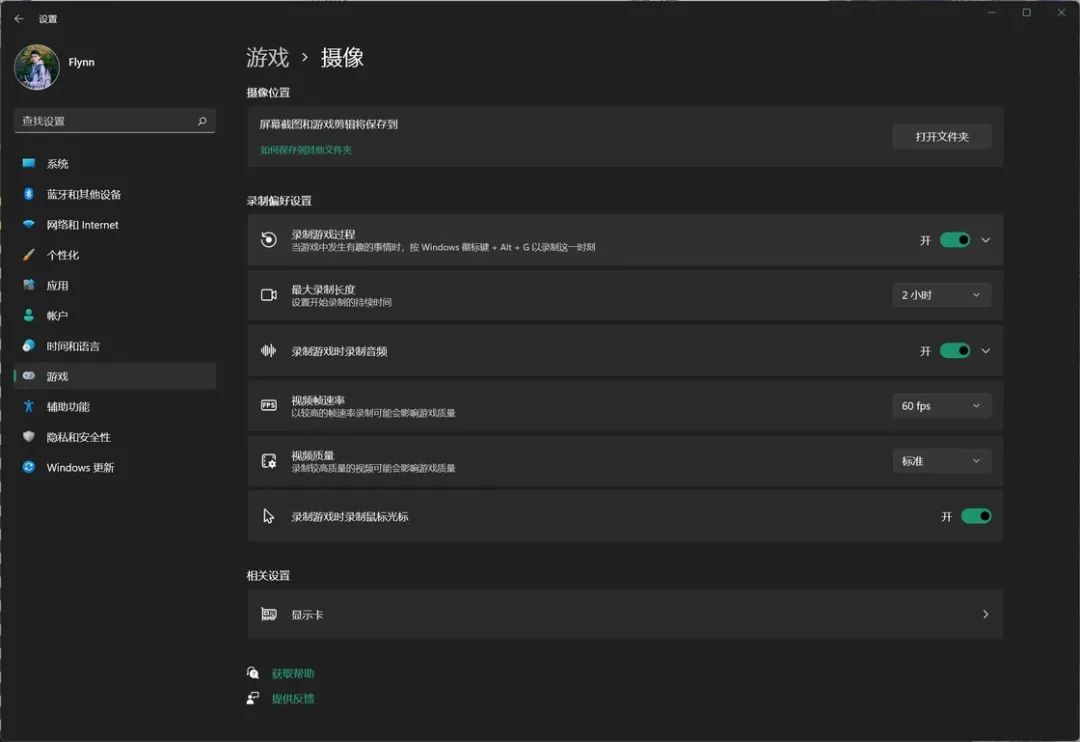Click the 提供反馈 feedback icon
Viewport: 1080px width, 742px height.
pyautogui.click(x=253, y=698)
